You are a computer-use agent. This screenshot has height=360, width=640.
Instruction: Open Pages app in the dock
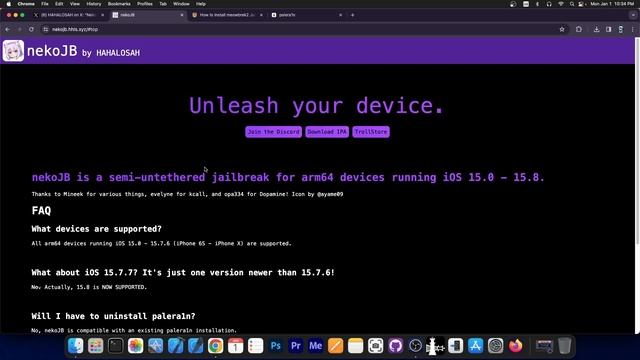click(336, 346)
